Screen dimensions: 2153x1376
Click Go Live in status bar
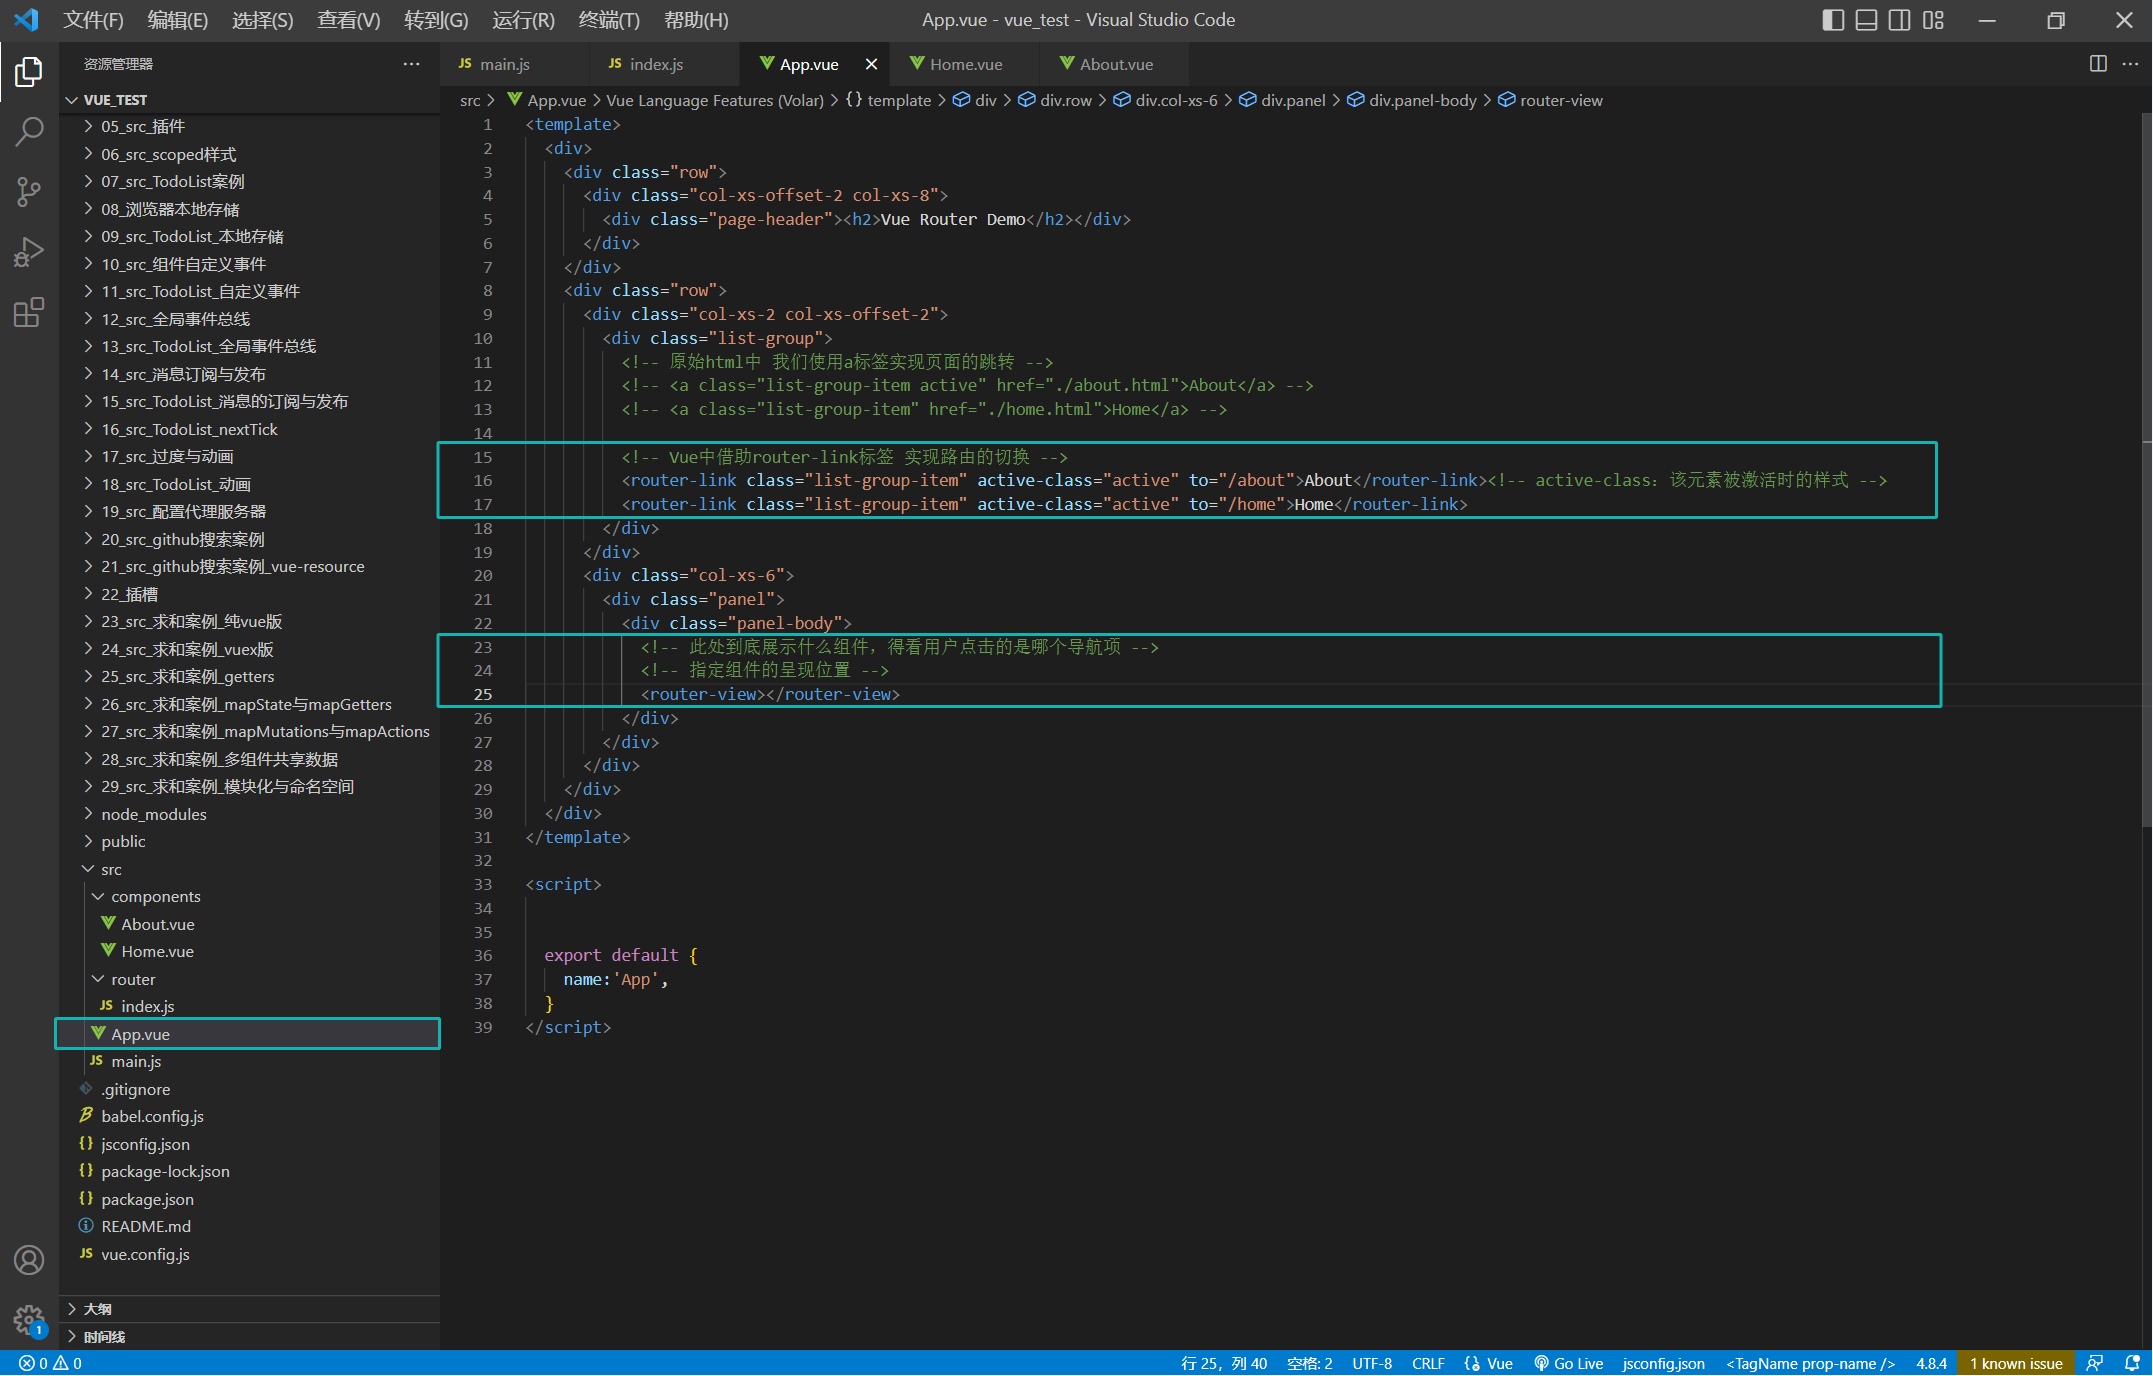(1568, 1363)
